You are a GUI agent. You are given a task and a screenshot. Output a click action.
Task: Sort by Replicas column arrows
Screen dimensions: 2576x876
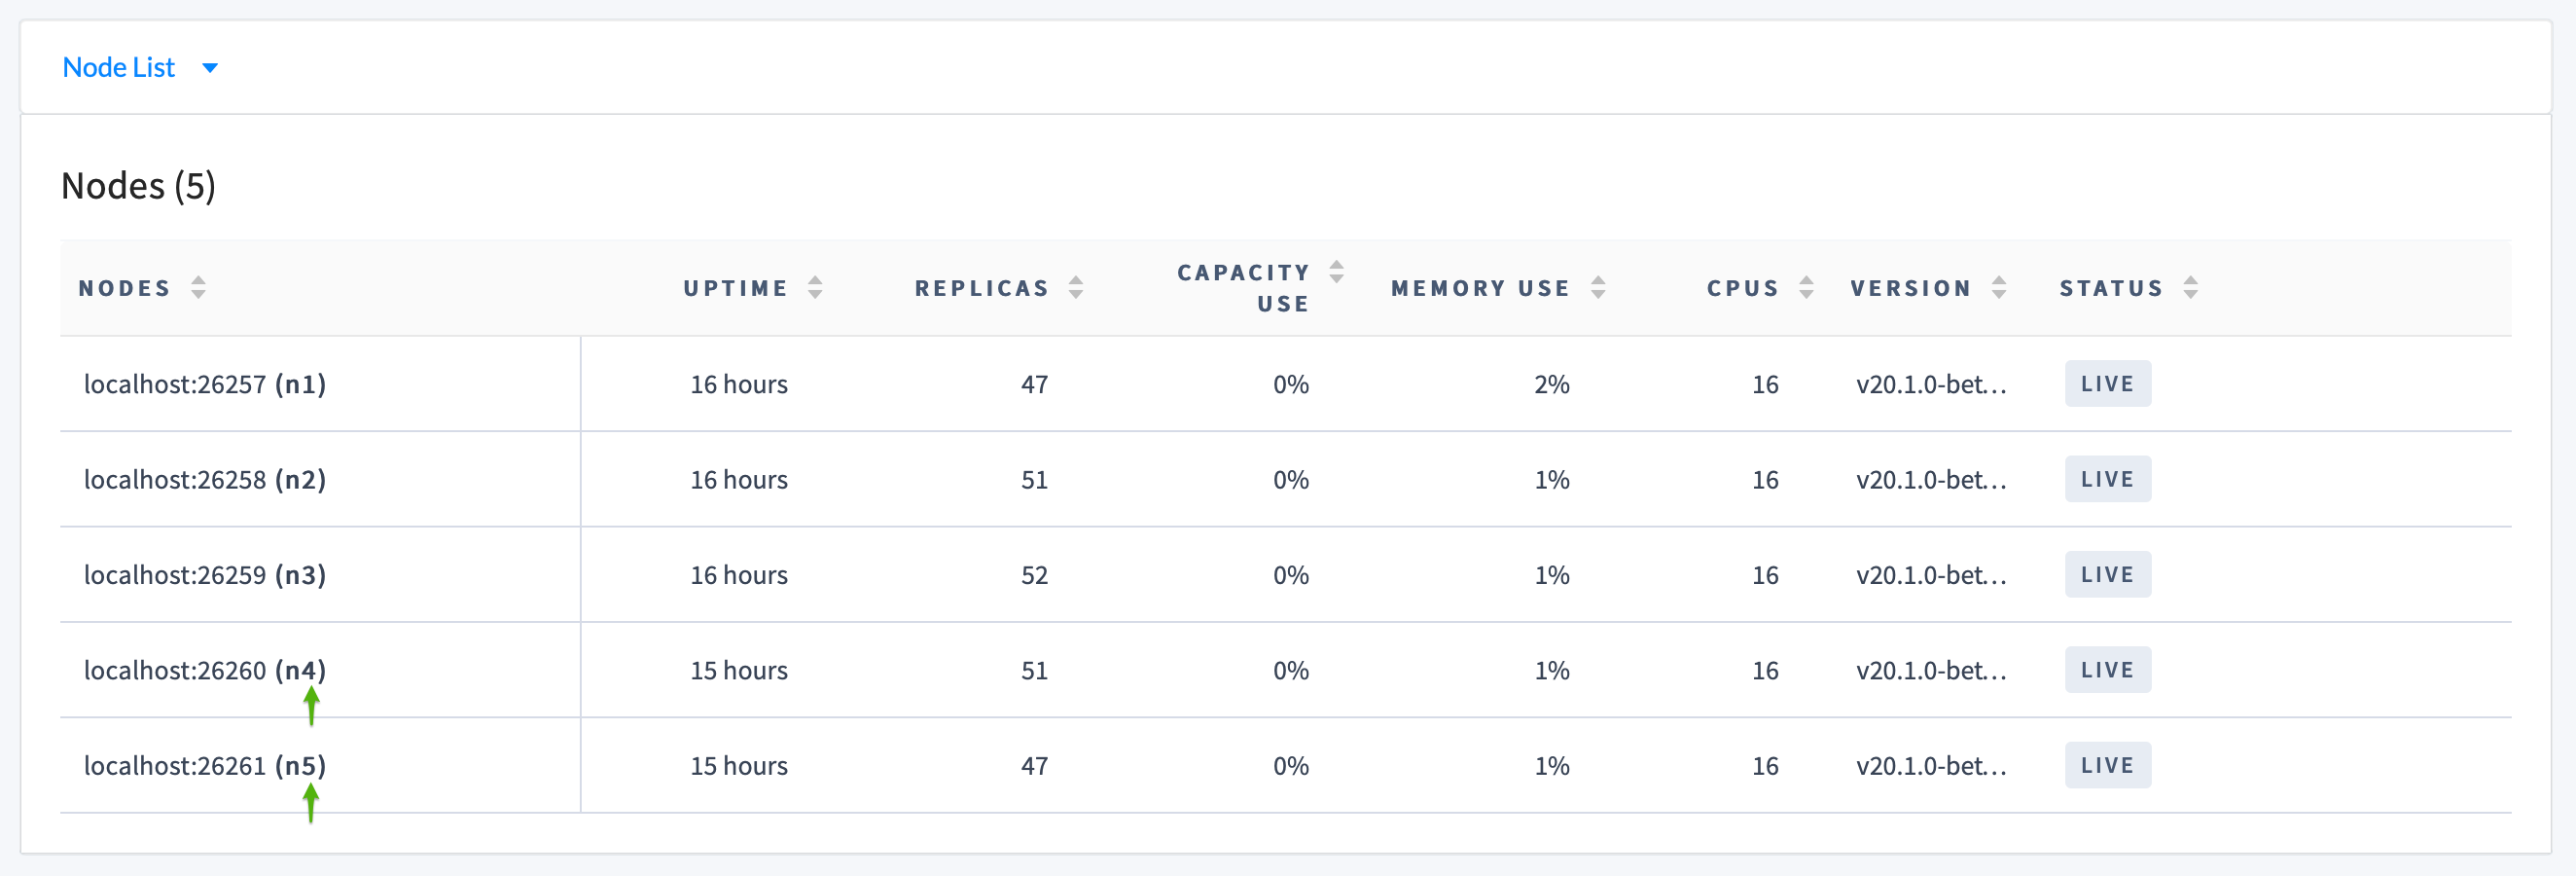(x=1076, y=288)
